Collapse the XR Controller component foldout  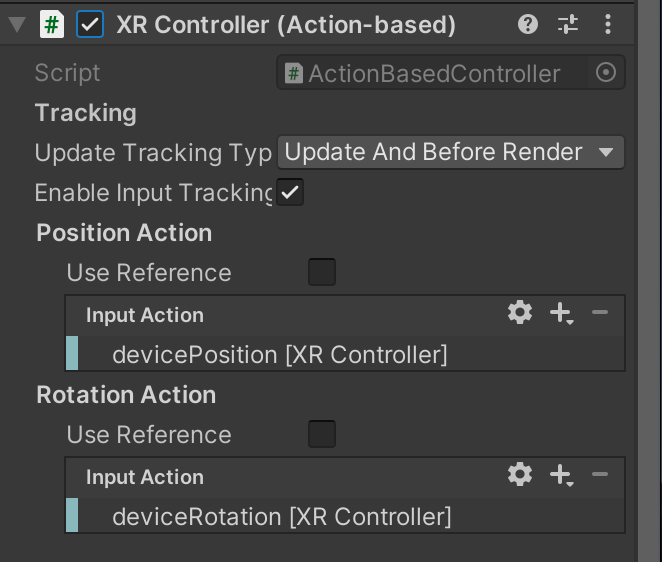17,24
